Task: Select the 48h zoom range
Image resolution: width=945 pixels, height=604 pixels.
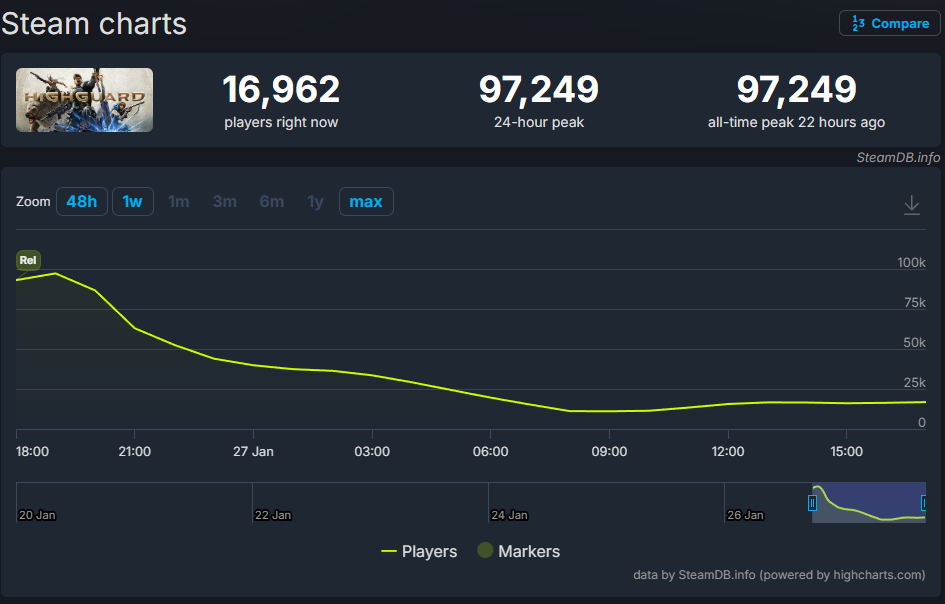Action: [82, 202]
